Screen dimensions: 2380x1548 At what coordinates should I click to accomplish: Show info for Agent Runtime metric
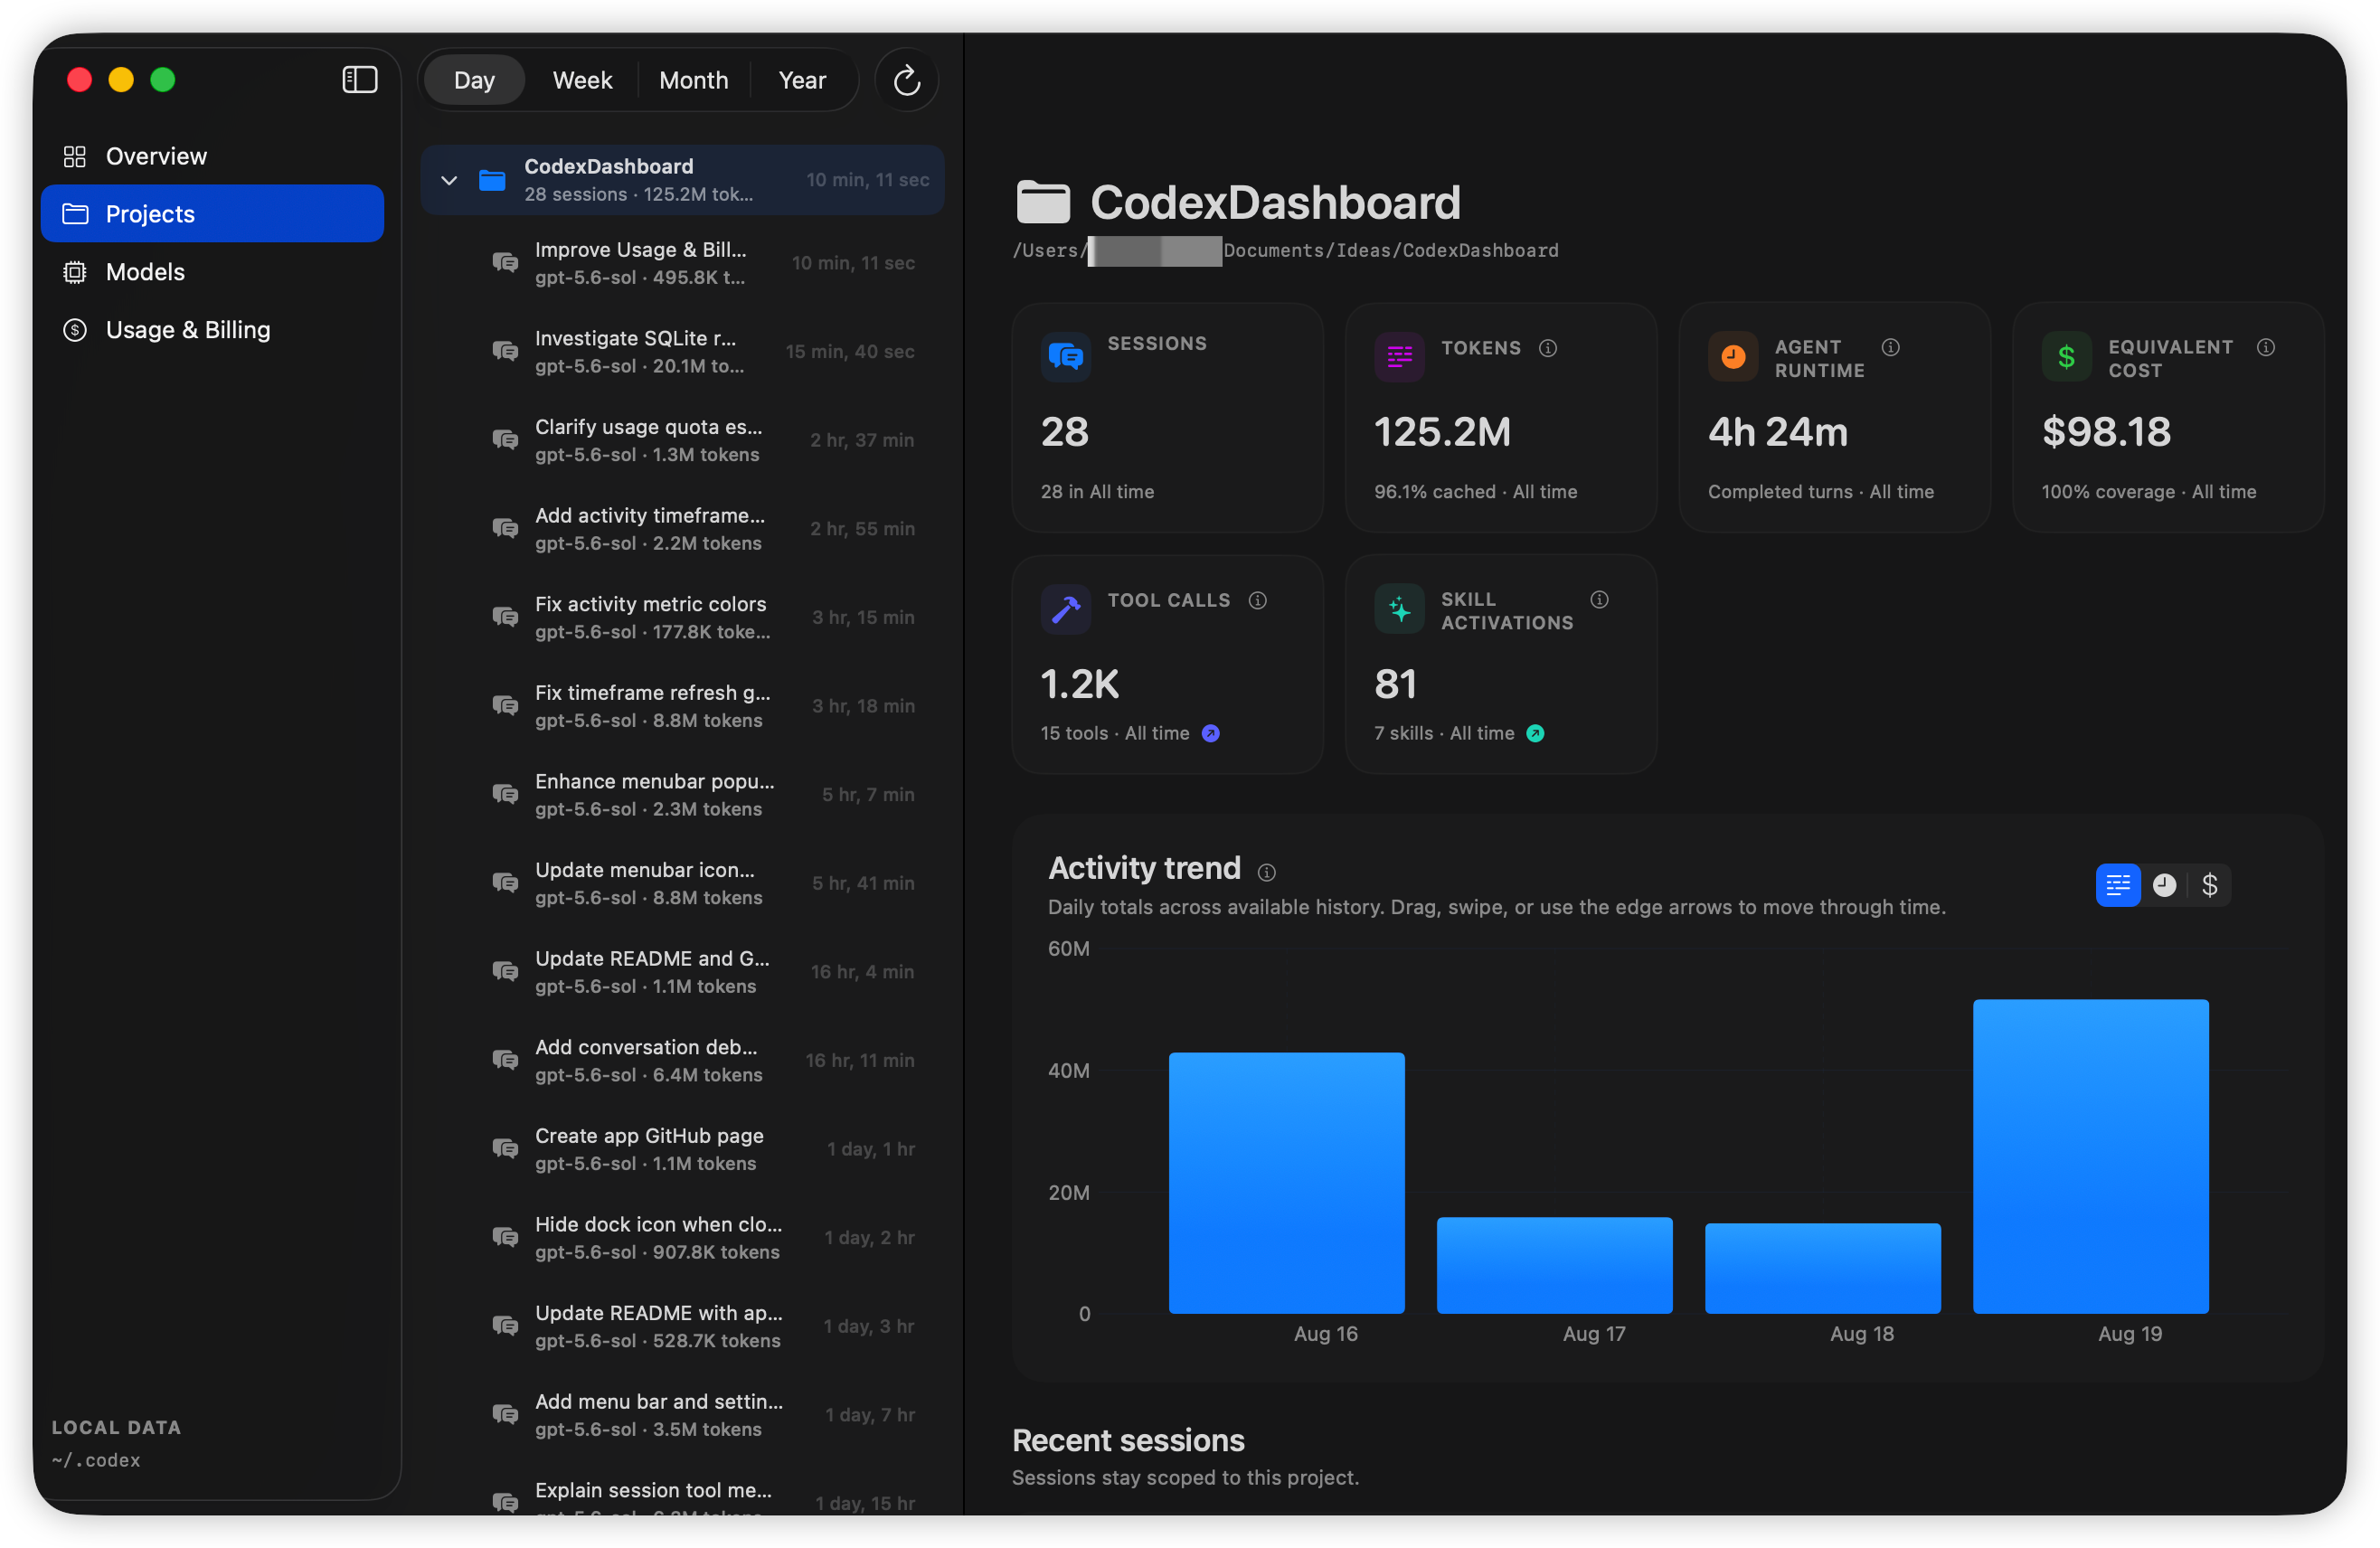pyautogui.click(x=1890, y=347)
